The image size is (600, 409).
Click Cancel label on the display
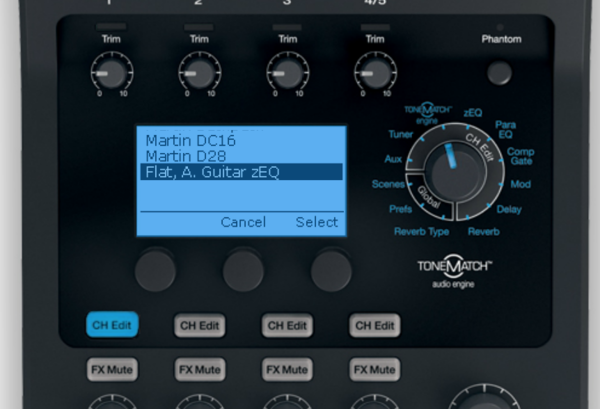click(243, 222)
